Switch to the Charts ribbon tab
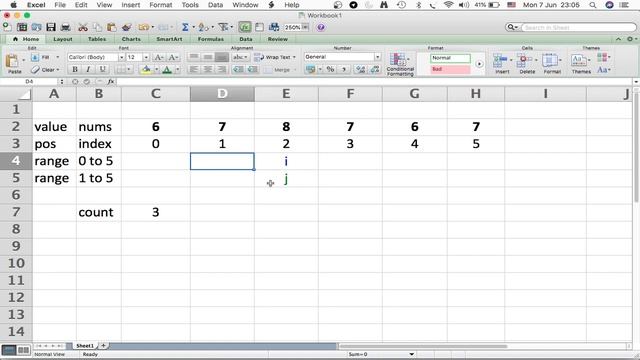The image size is (640, 360). [131, 39]
